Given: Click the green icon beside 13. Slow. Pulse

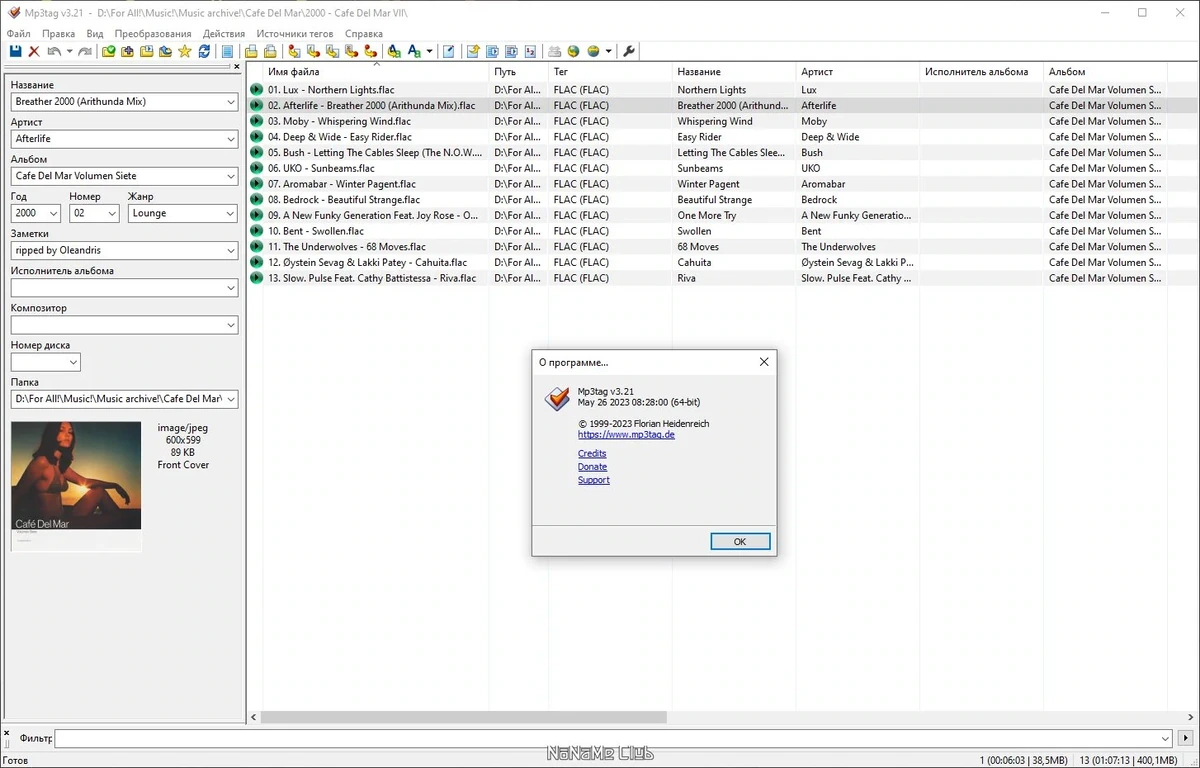Looking at the screenshot, I should pos(257,278).
